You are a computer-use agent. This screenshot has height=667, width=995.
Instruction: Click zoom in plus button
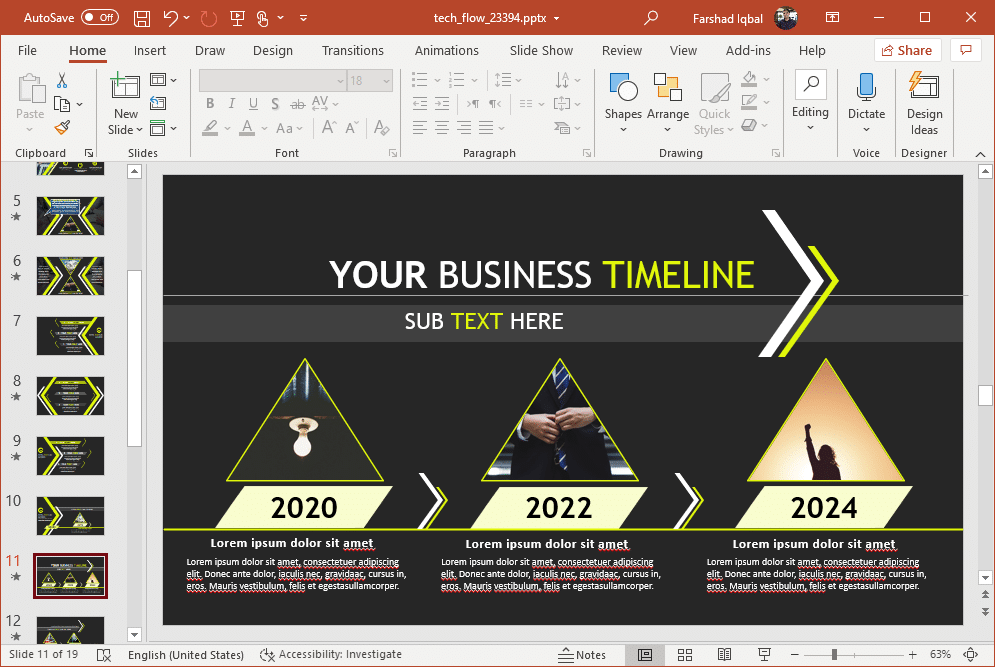point(912,654)
